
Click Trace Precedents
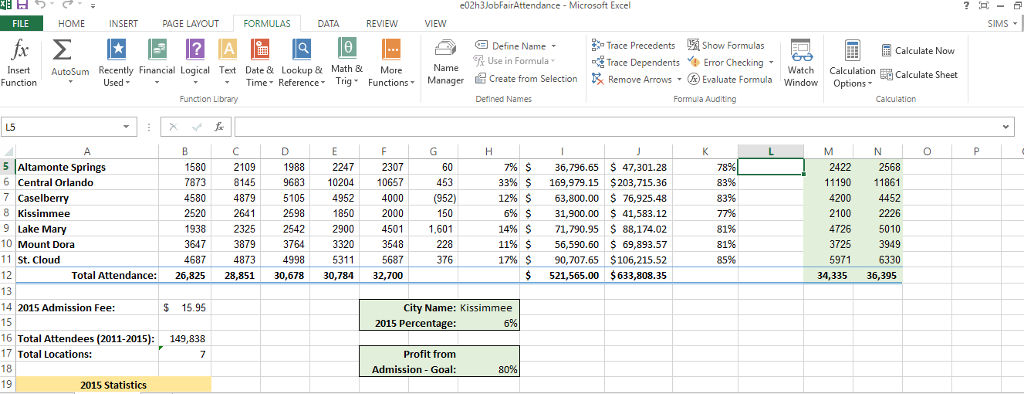click(633, 45)
